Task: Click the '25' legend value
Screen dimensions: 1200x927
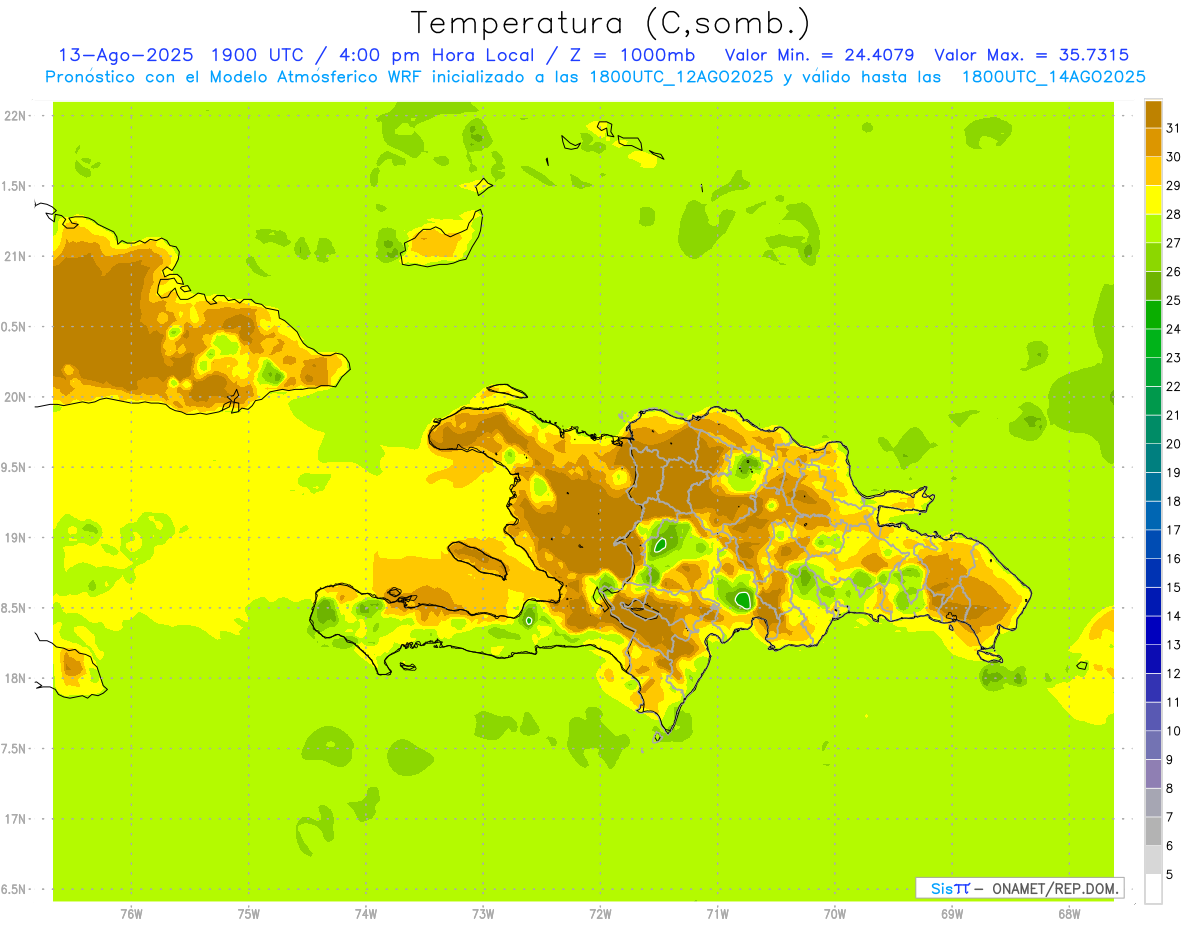Action: 1173,300
